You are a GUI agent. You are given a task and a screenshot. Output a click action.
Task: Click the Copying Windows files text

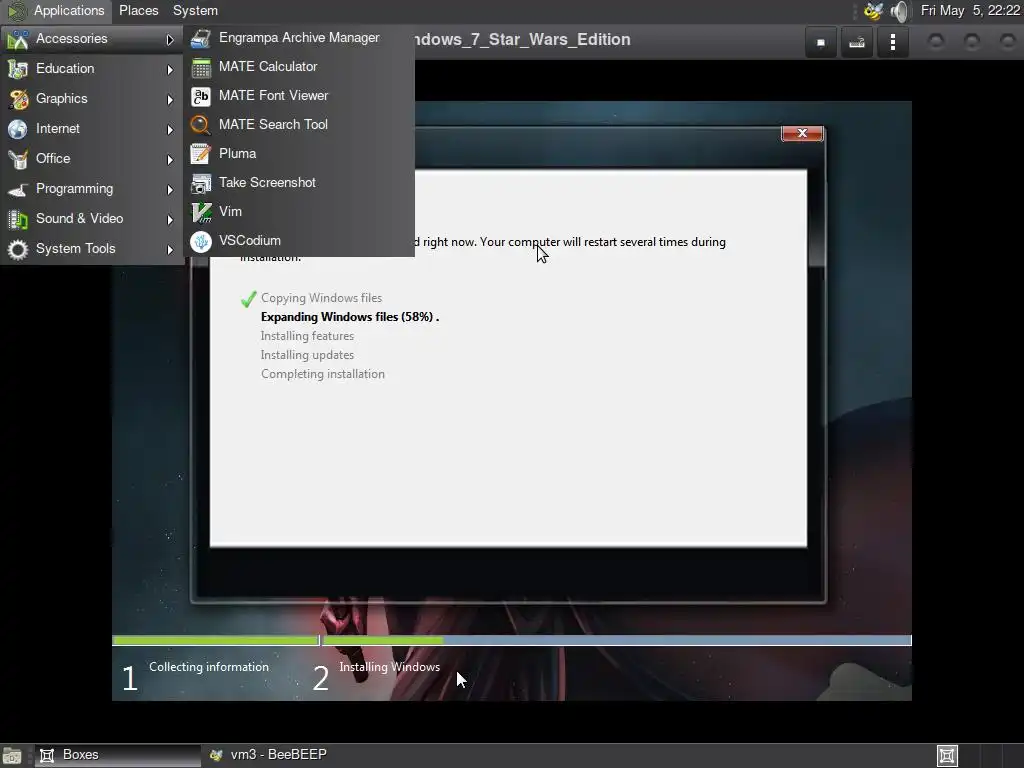click(x=321, y=298)
